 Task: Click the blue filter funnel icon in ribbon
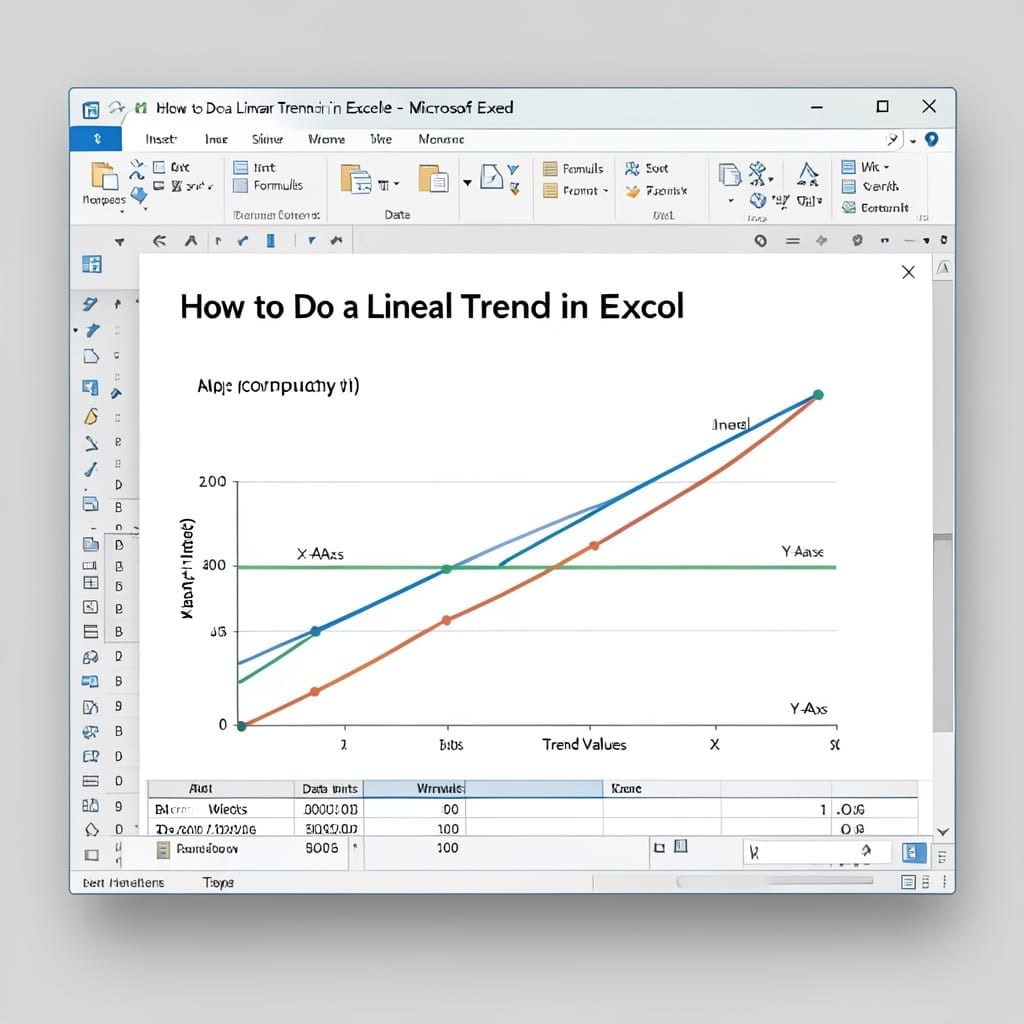pos(513,170)
